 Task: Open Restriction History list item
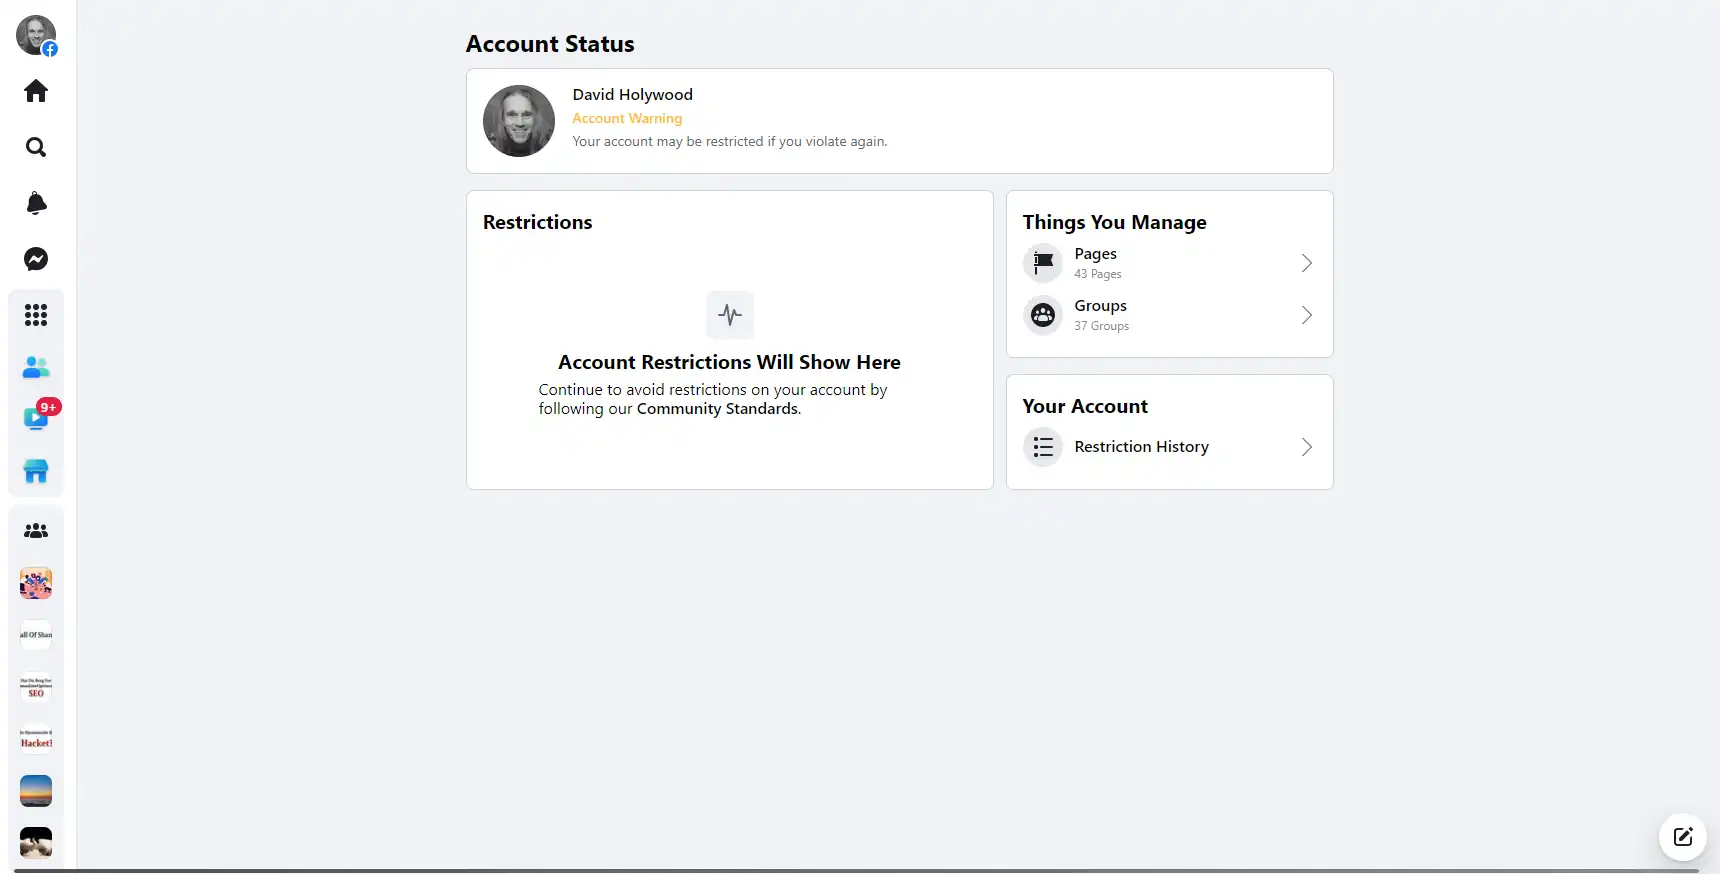pyautogui.click(x=1141, y=447)
